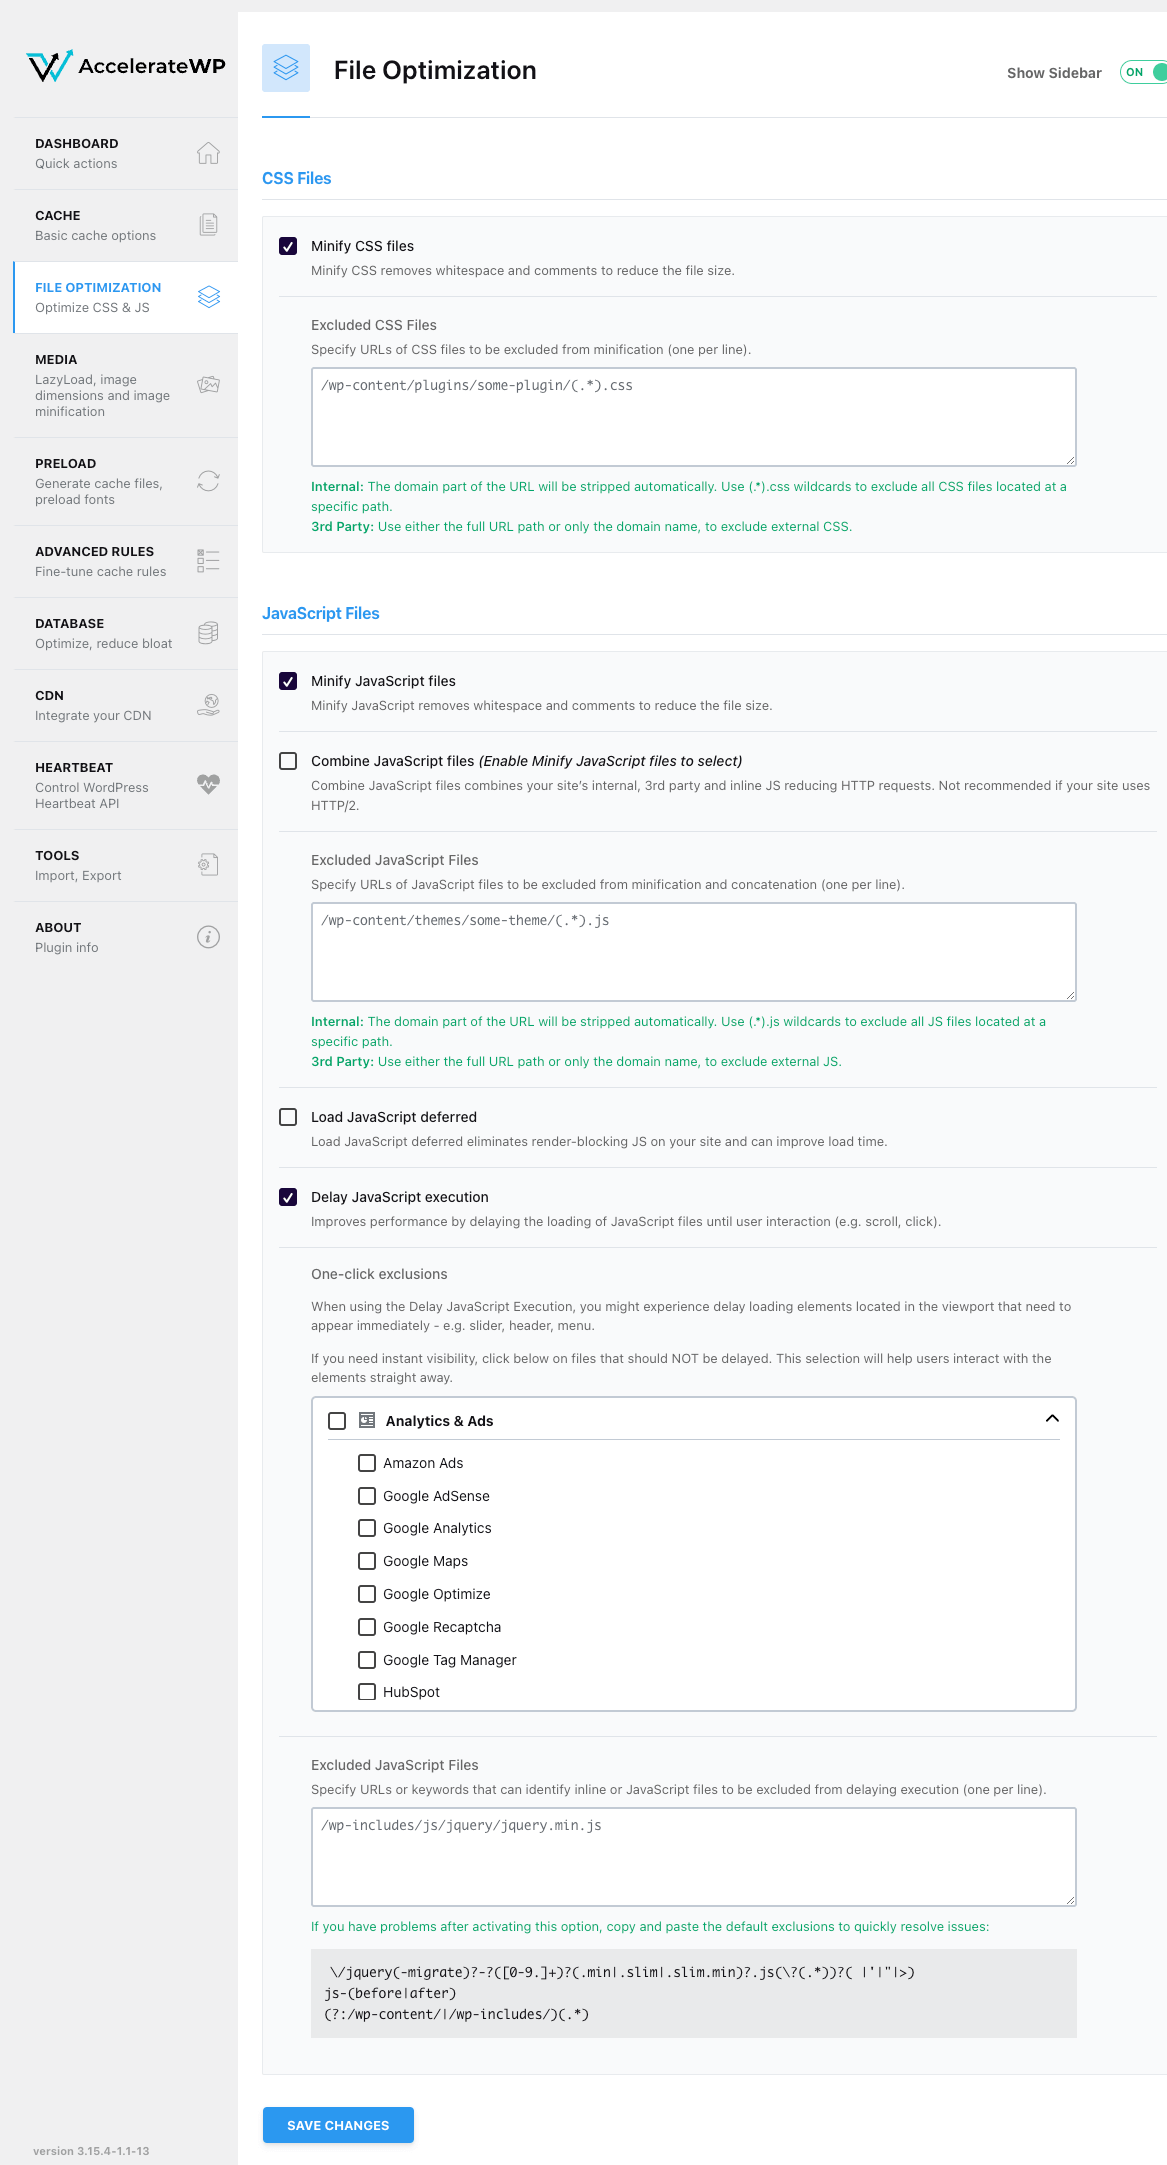Click the default exclusions code block
1167x2165 pixels.
click(694, 1993)
